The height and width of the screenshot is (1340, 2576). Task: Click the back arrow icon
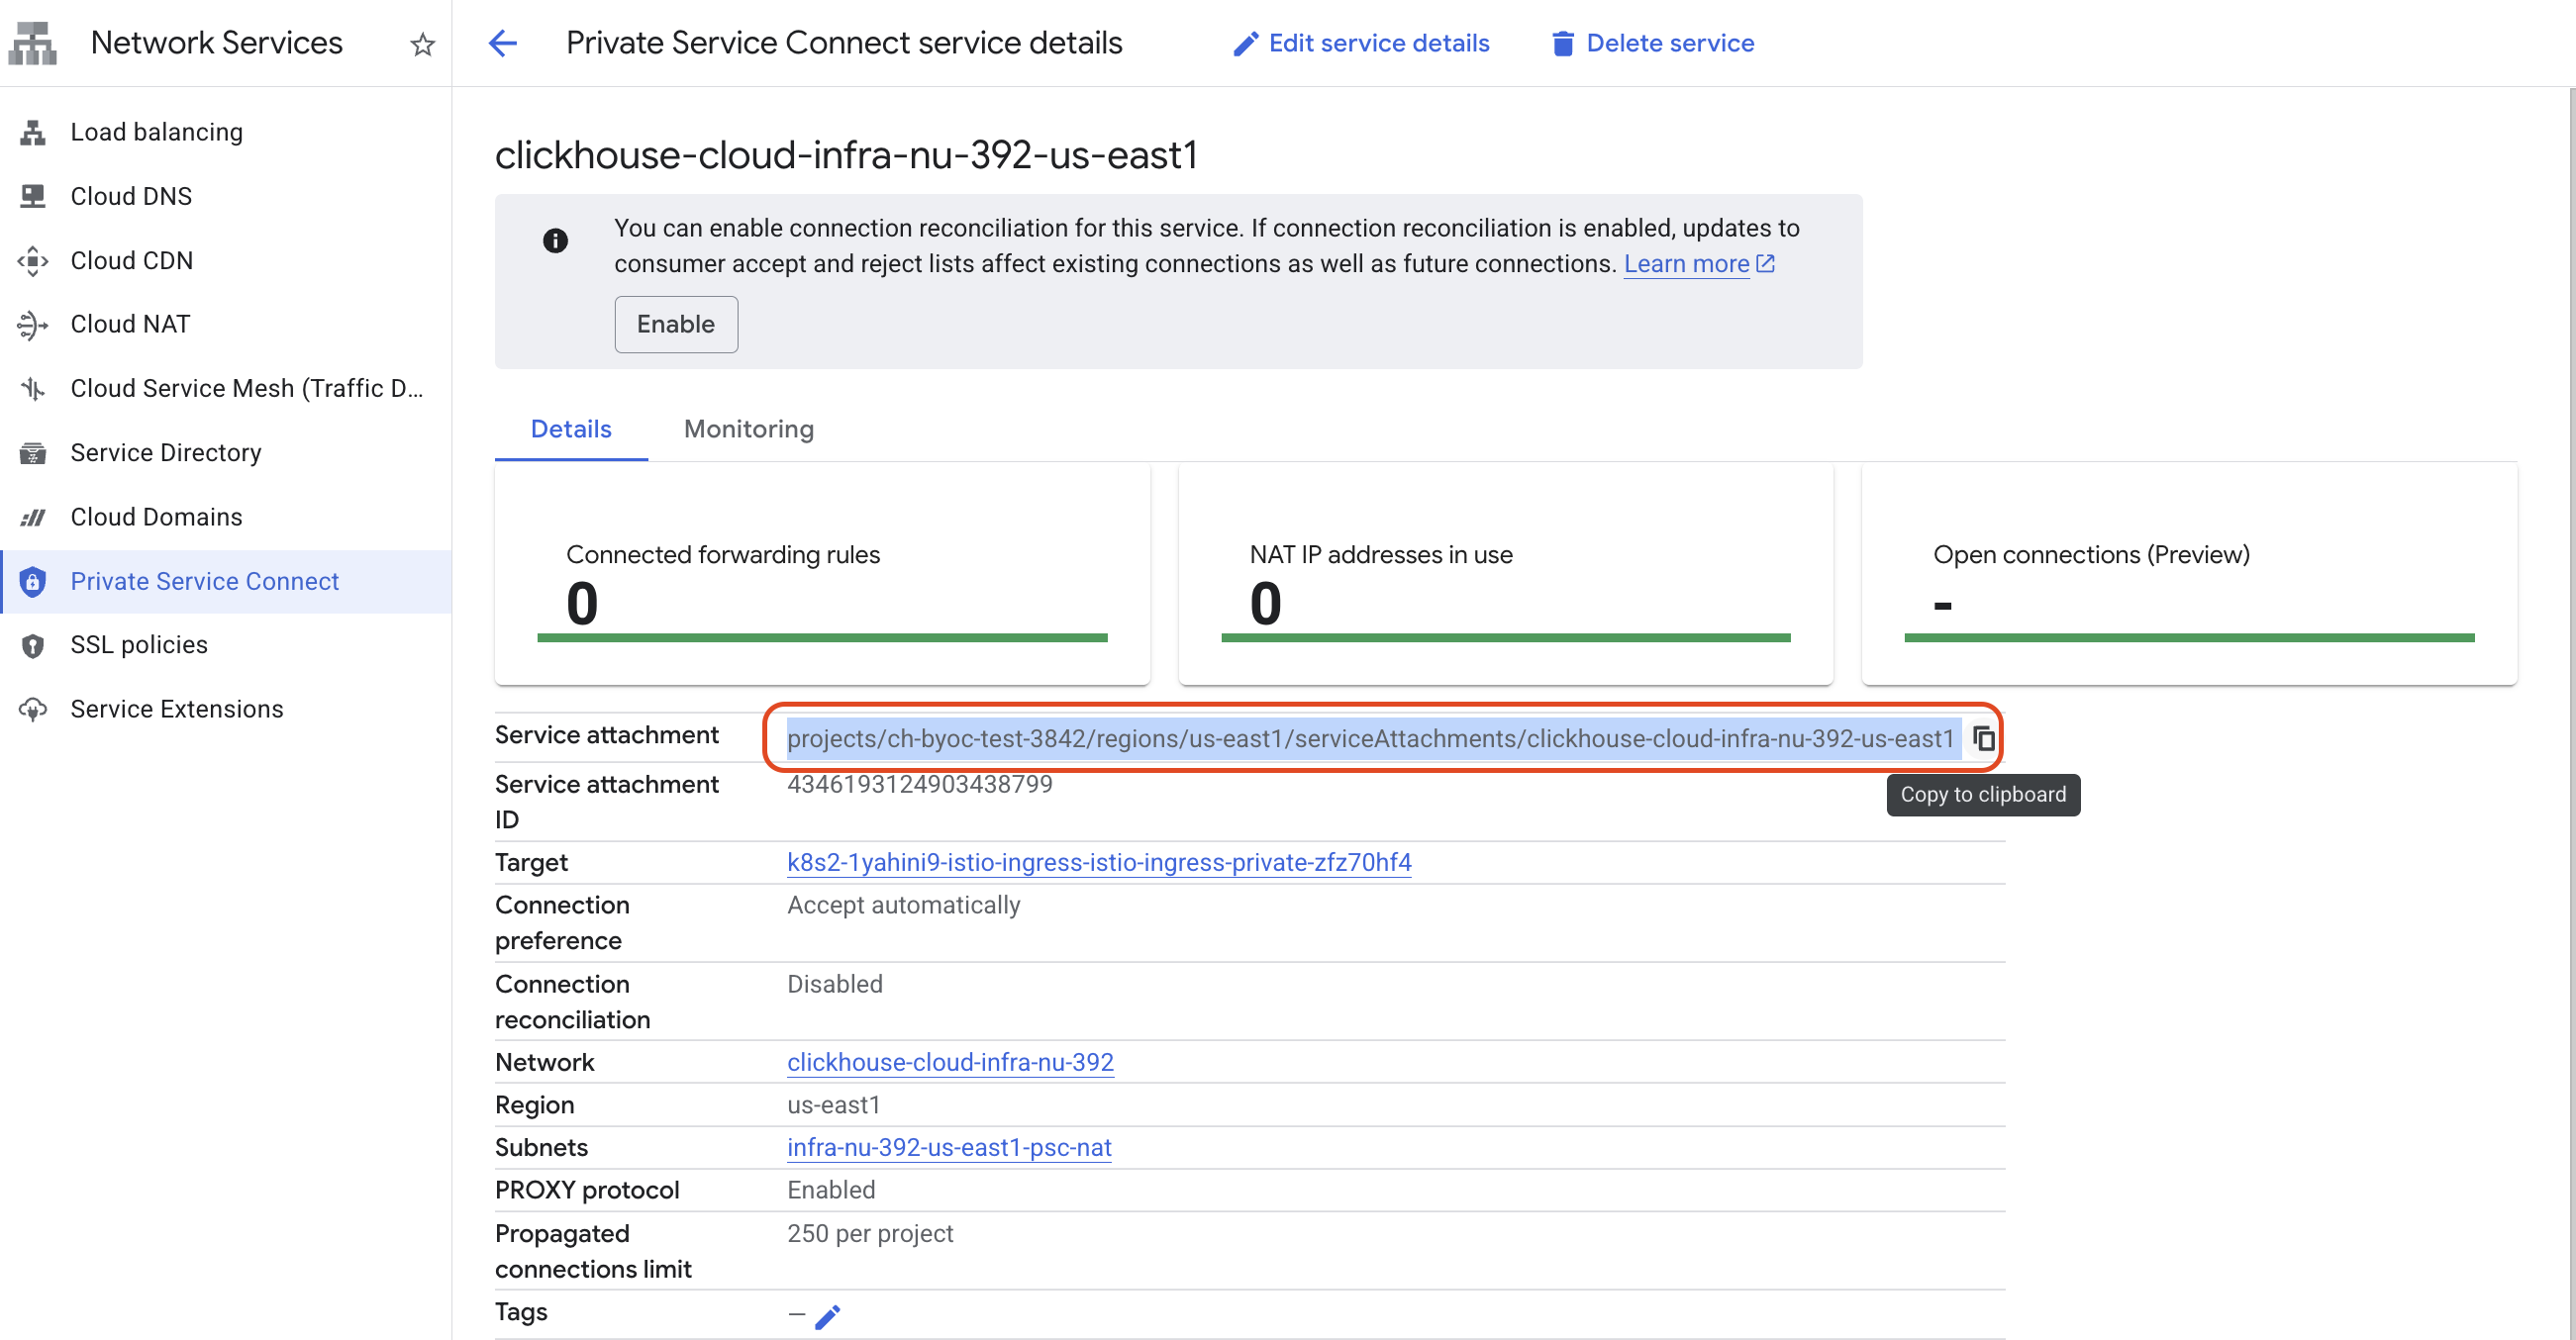click(503, 43)
